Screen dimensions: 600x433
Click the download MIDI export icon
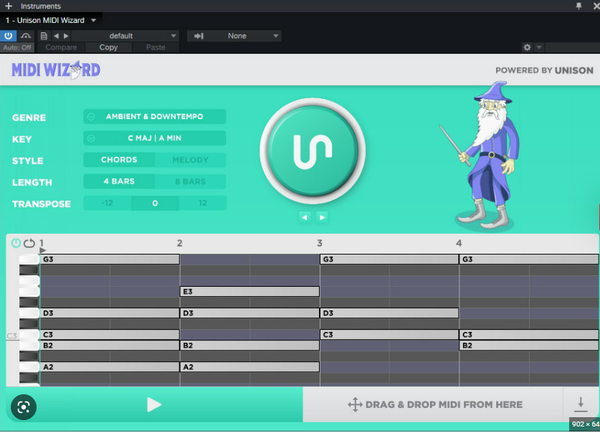point(580,404)
